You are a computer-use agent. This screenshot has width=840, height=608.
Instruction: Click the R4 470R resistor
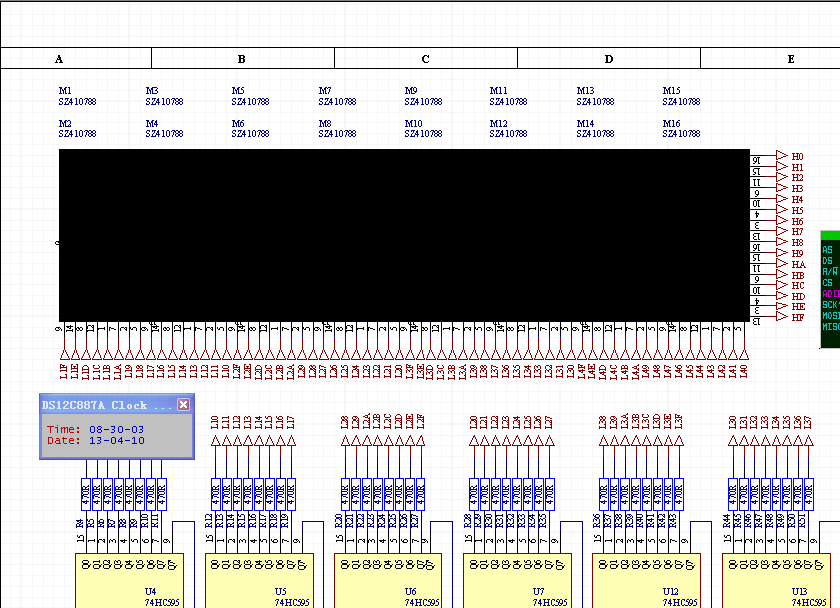[86, 494]
